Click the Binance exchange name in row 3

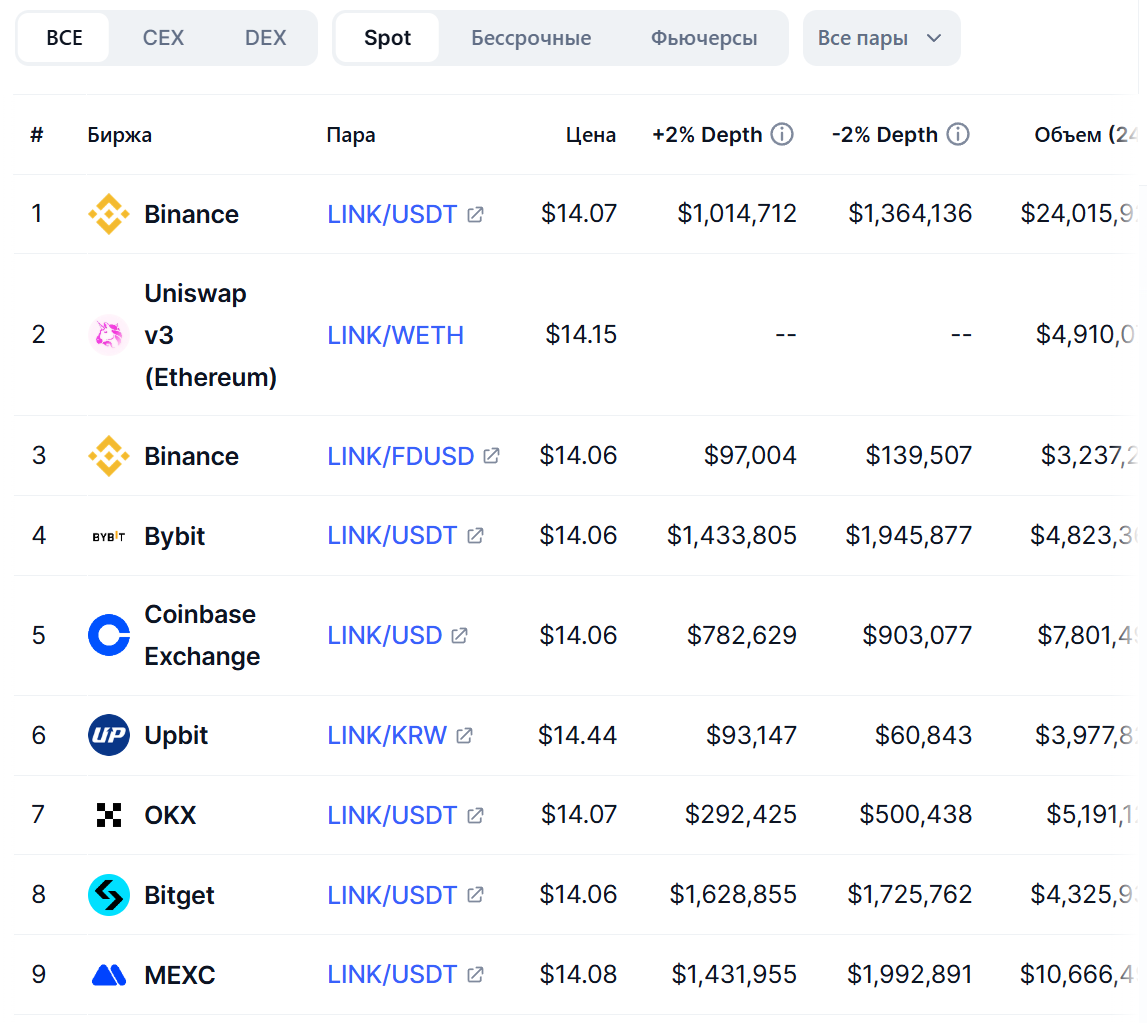pos(192,456)
